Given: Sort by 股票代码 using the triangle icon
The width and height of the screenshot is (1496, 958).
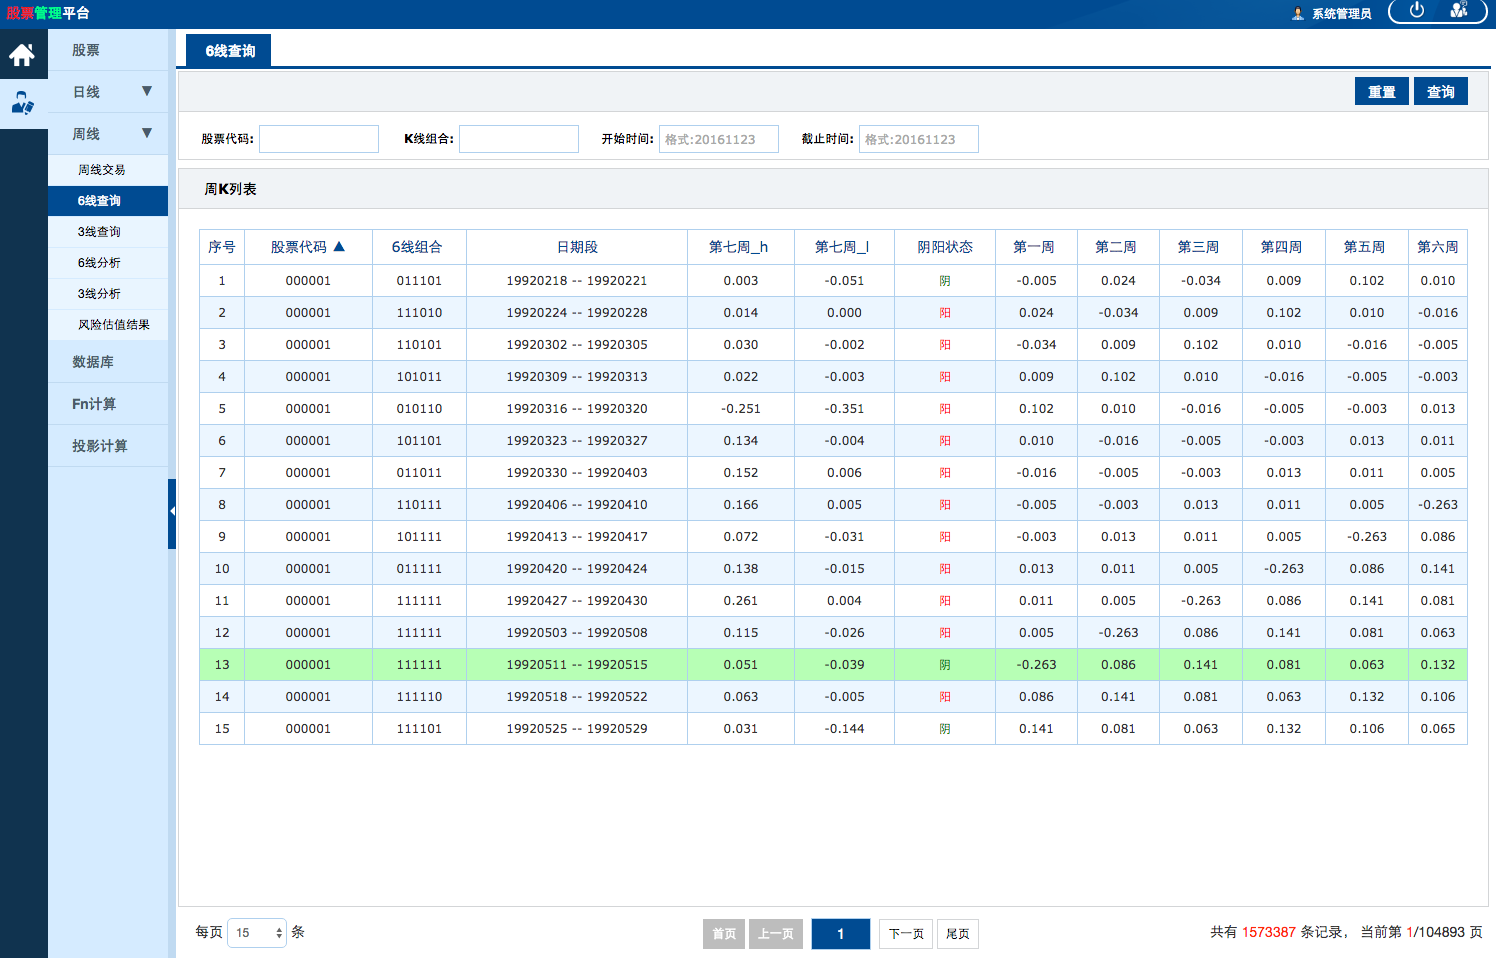Looking at the screenshot, I should (x=339, y=246).
